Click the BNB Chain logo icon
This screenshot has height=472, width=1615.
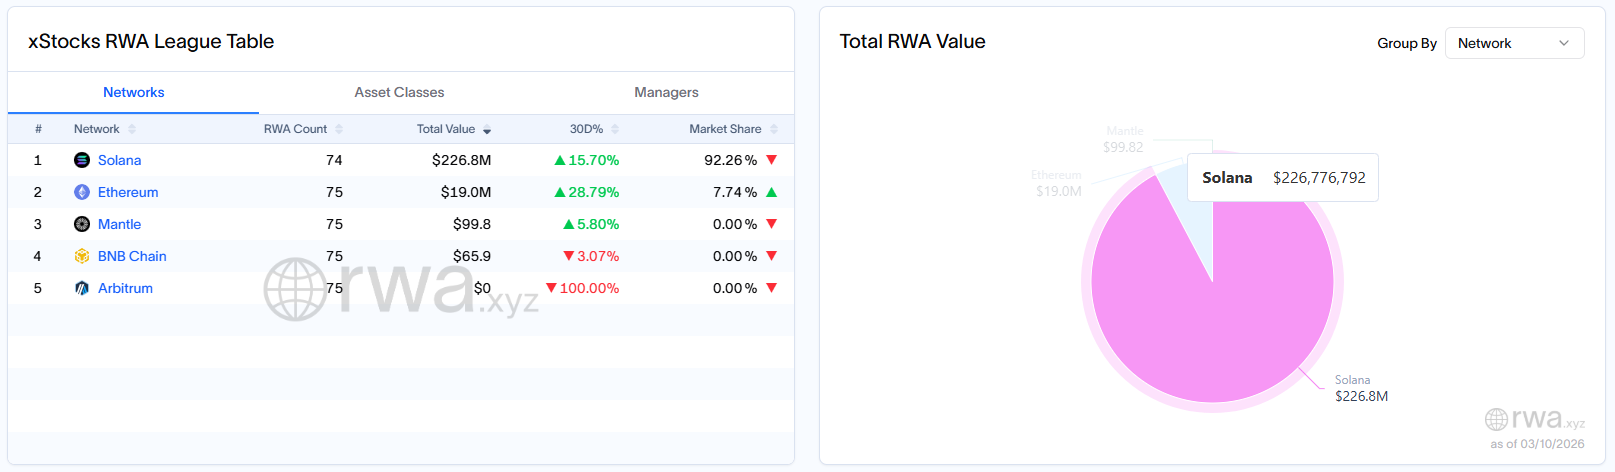click(82, 256)
